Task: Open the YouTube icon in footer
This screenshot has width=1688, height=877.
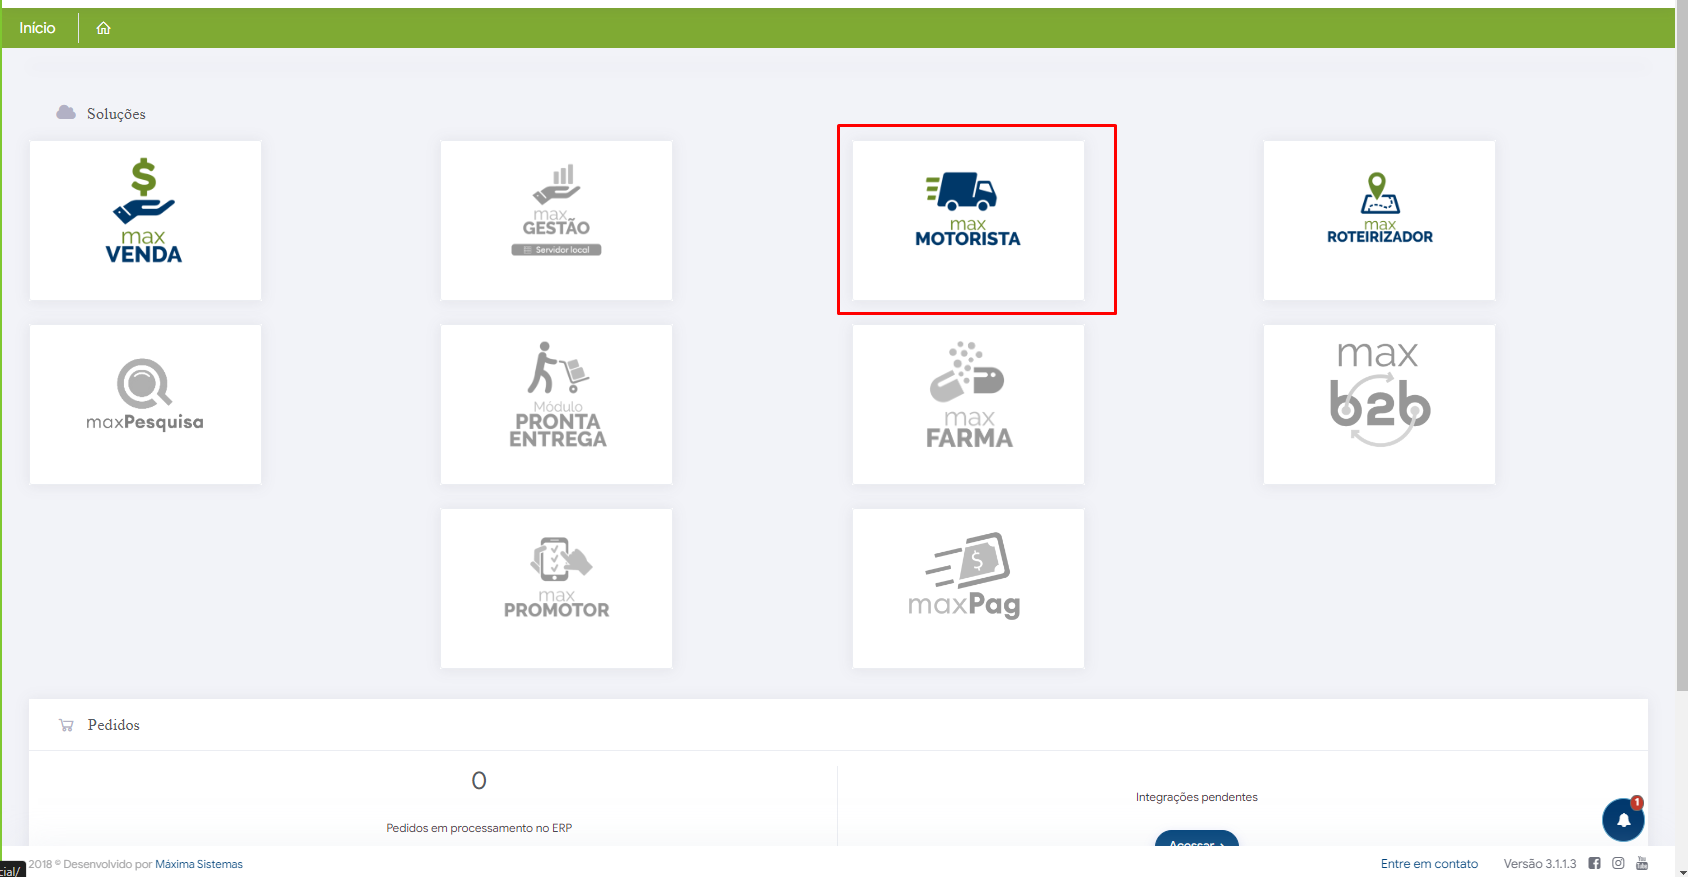Action: [x=1642, y=863]
